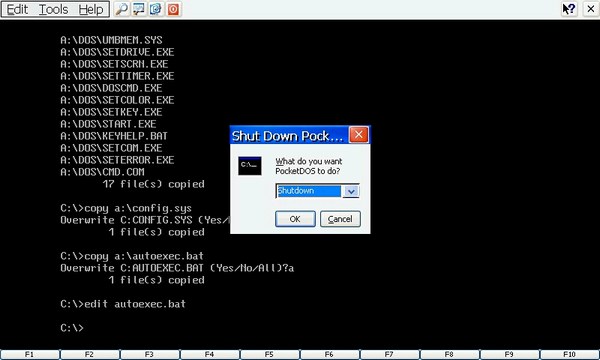Confirm shutdown with OK button

295,219
